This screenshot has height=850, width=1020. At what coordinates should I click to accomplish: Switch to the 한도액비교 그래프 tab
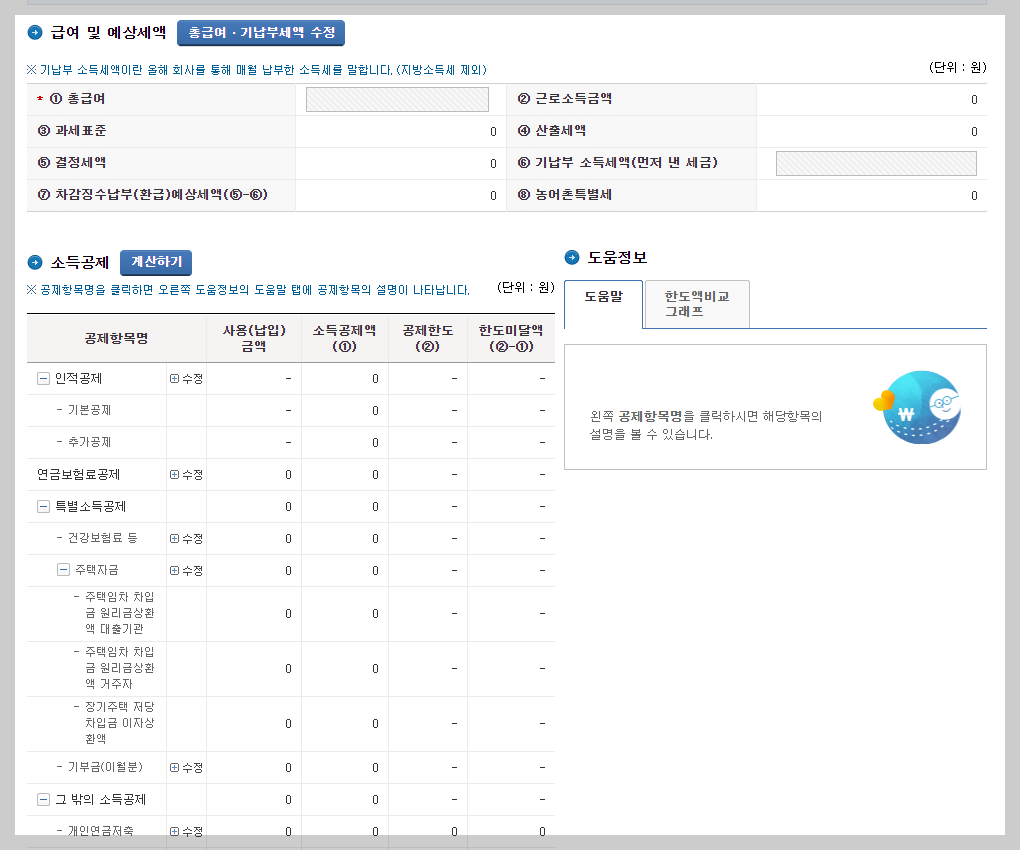[696, 303]
